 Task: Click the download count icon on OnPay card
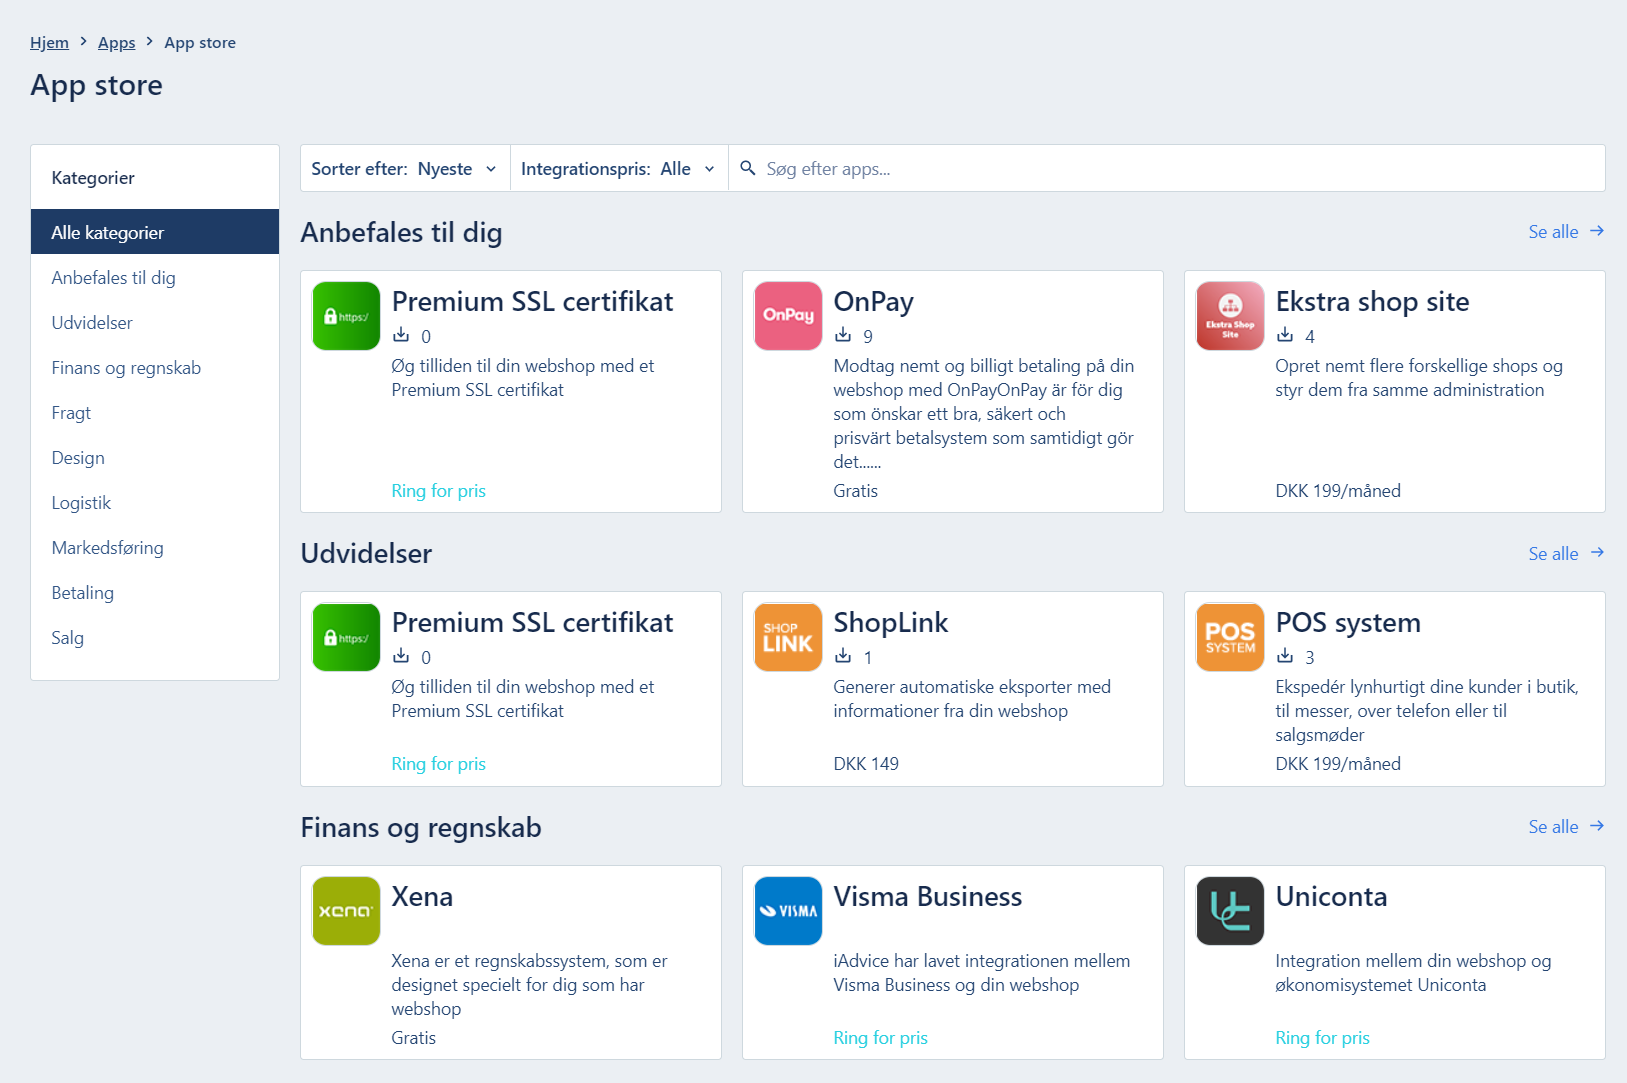pyautogui.click(x=843, y=335)
